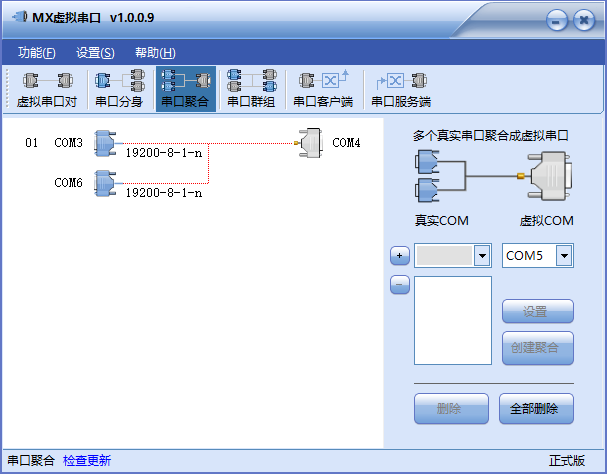Minimize the MX虚拟串口 window

pos(557,20)
